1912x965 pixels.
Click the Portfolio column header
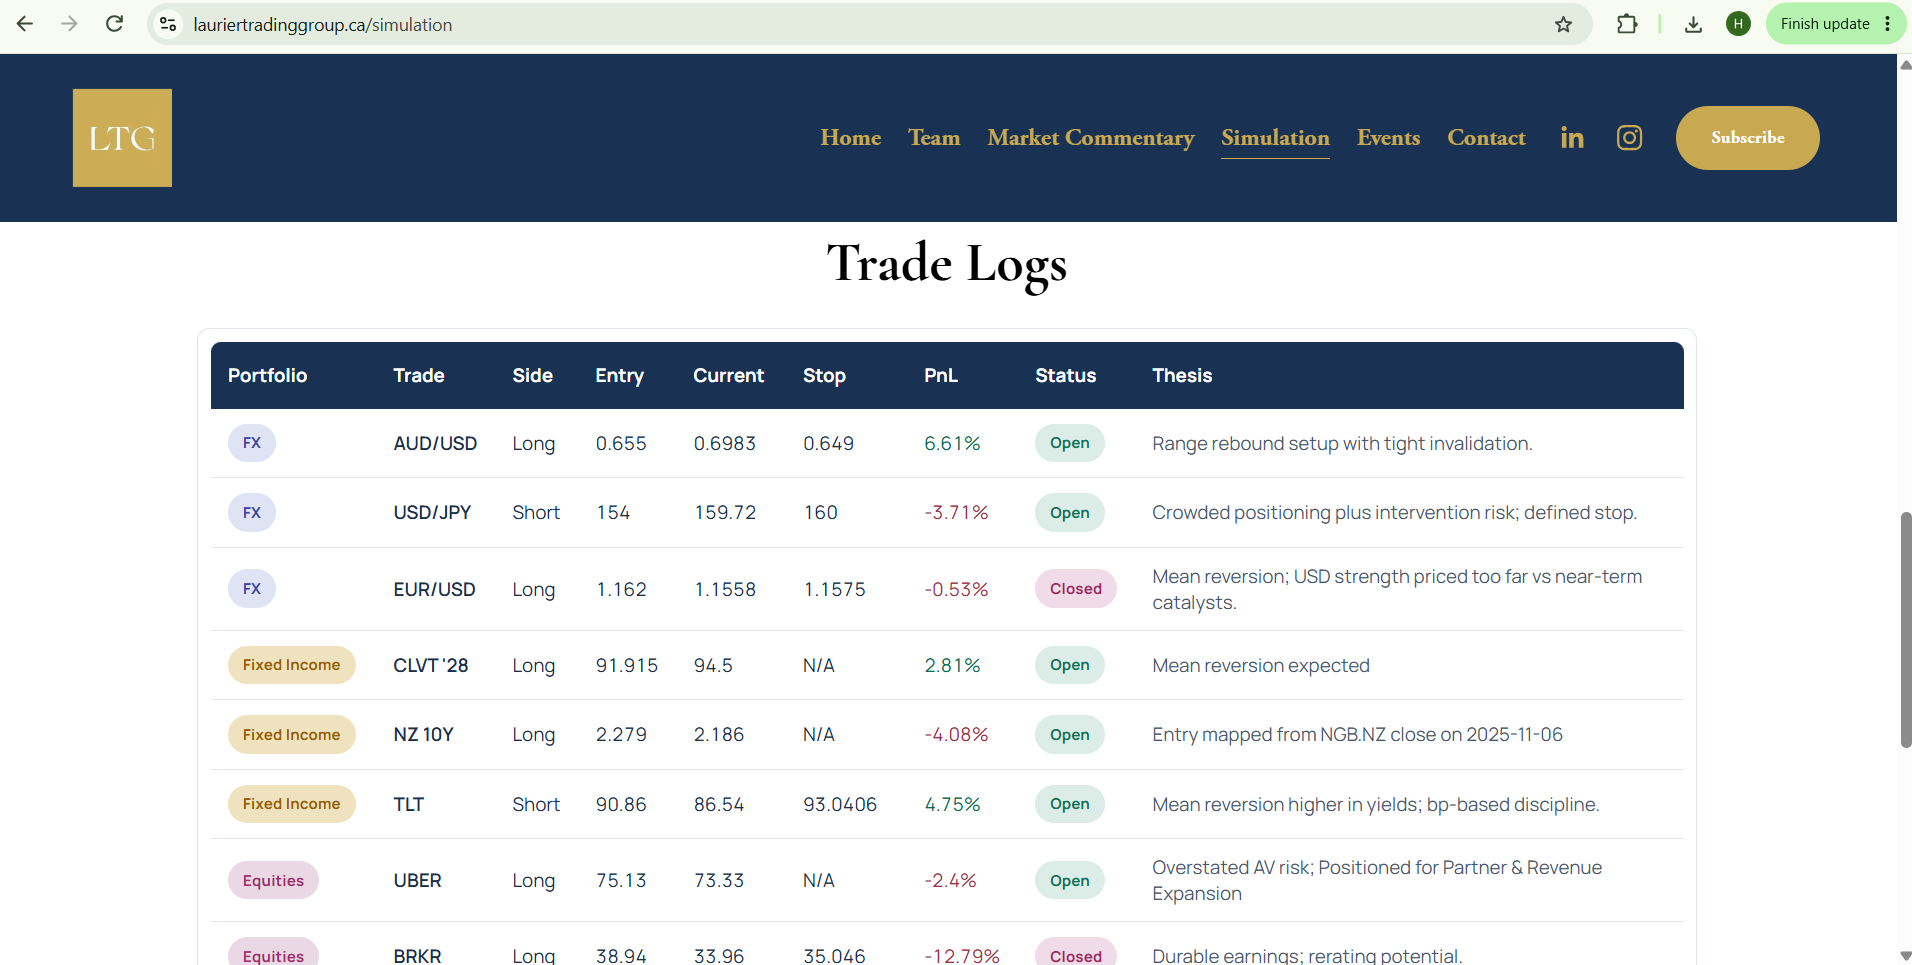[x=267, y=376]
